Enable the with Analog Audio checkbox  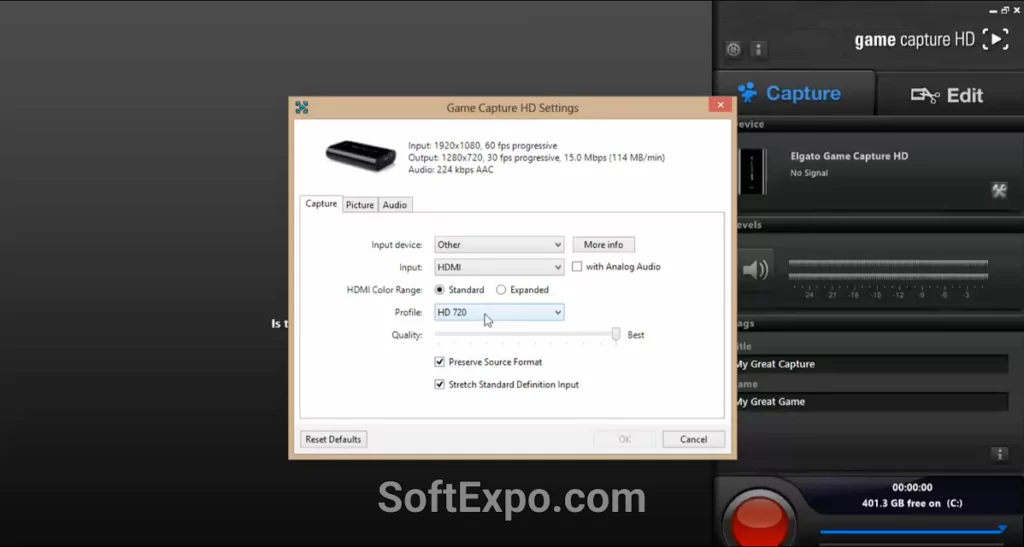(x=577, y=266)
